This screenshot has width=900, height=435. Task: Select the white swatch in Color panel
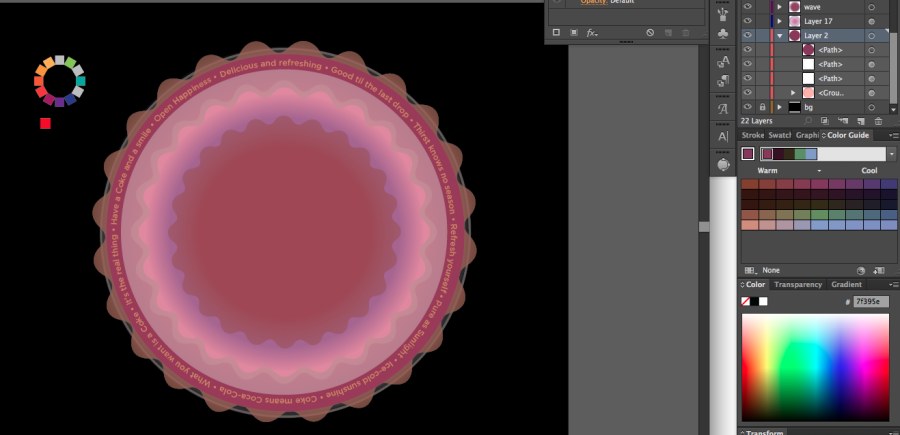[763, 301]
